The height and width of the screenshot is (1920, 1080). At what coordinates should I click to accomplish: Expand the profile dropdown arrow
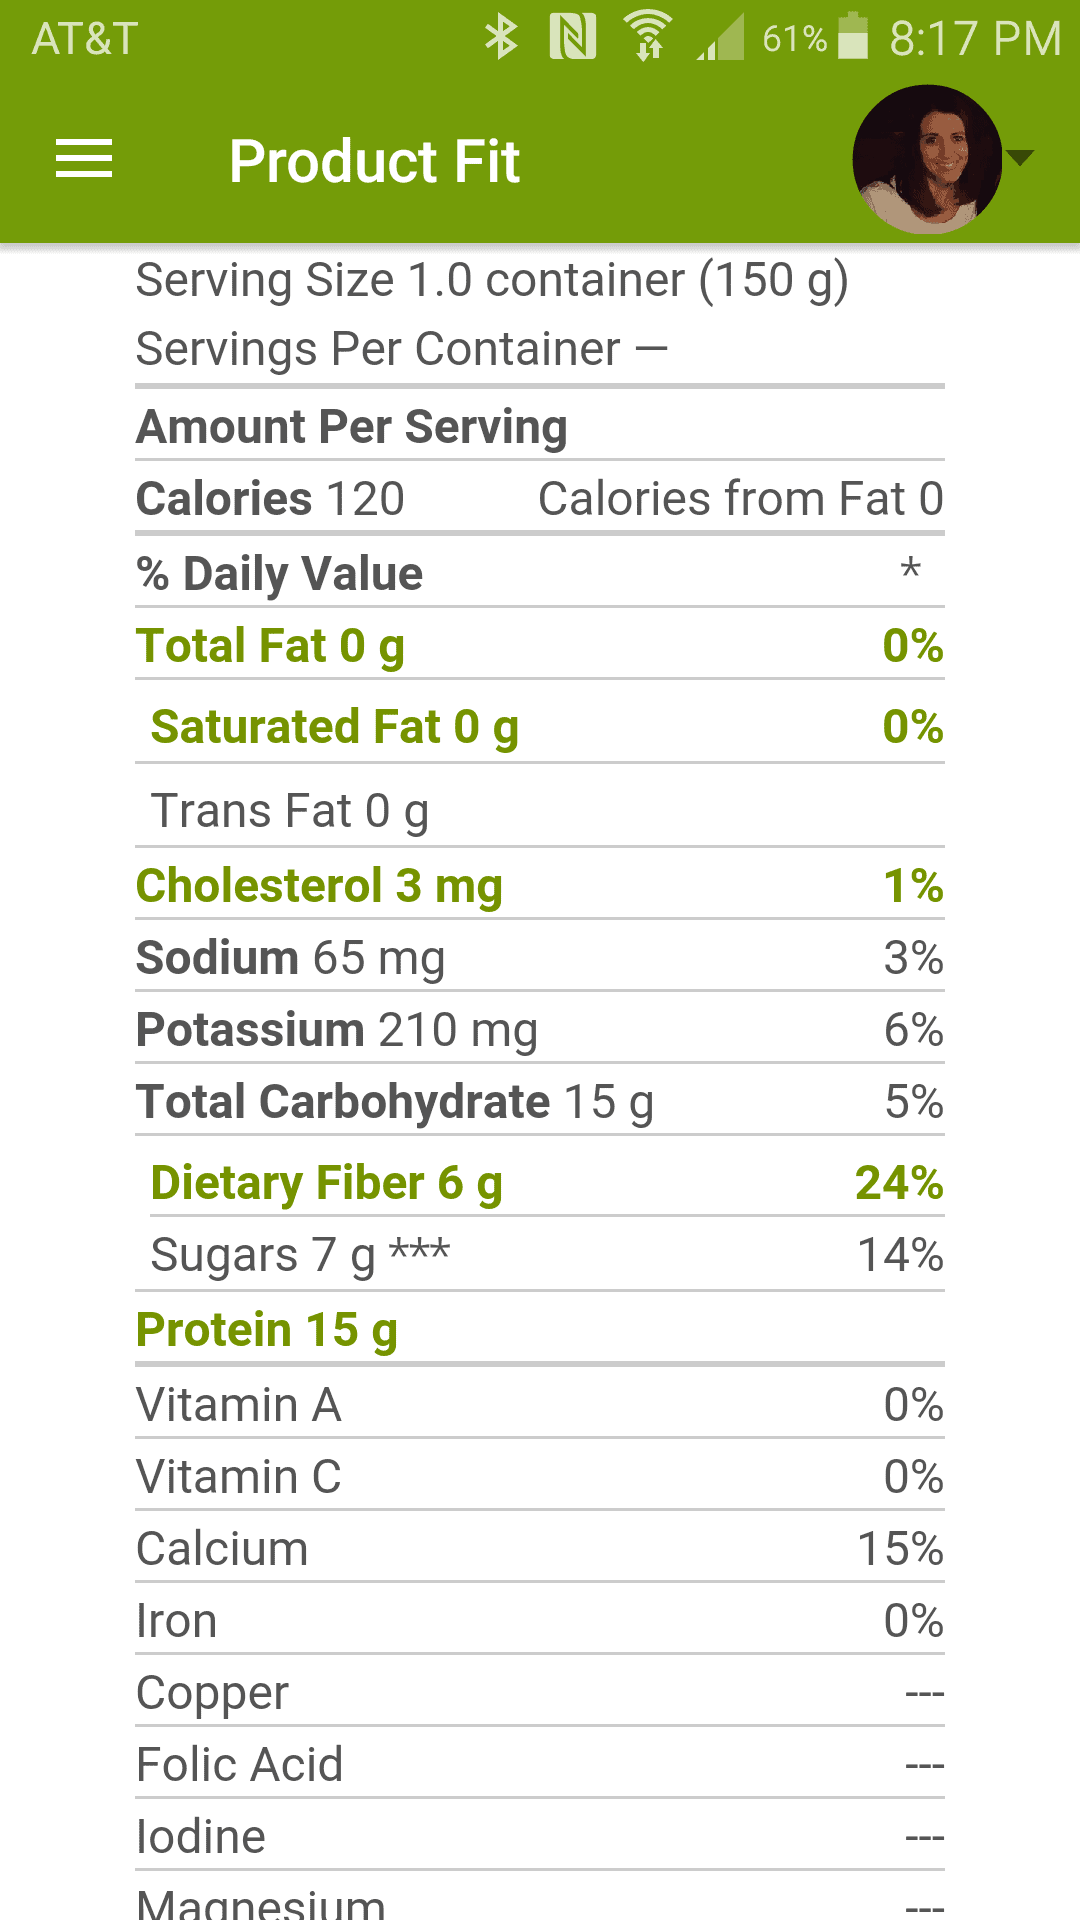point(1020,158)
